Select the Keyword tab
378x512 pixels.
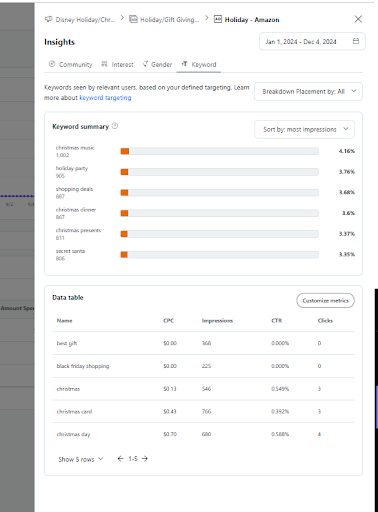click(199, 64)
